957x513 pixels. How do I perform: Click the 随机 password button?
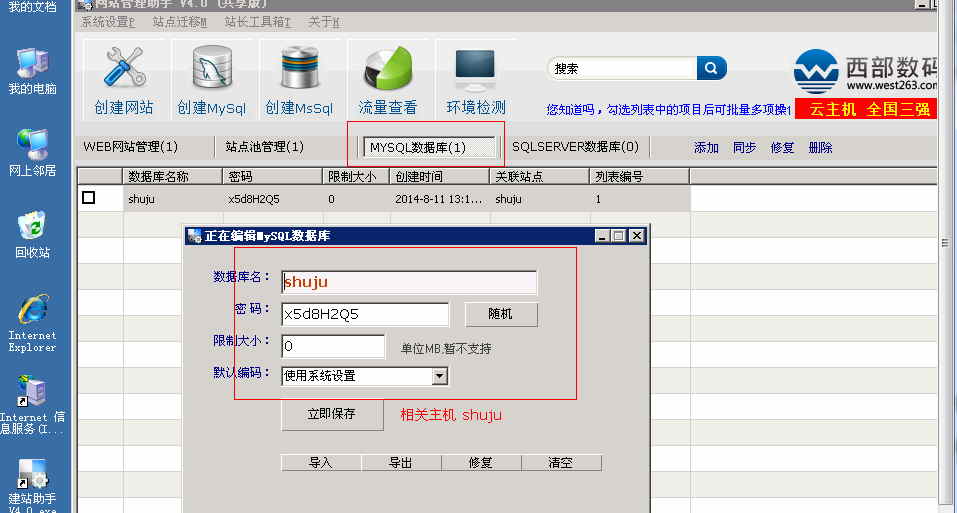point(501,314)
